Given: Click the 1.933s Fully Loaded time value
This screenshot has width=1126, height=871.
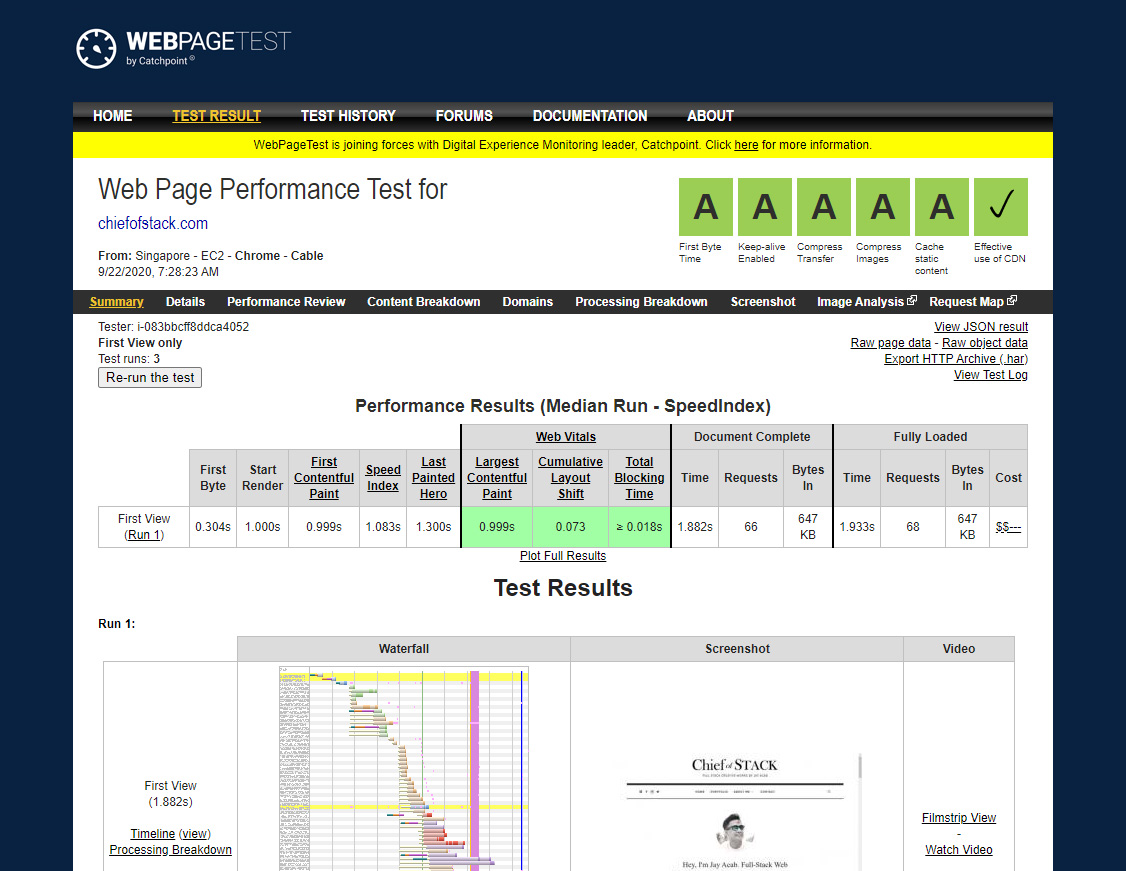Looking at the screenshot, I should click(857, 527).
